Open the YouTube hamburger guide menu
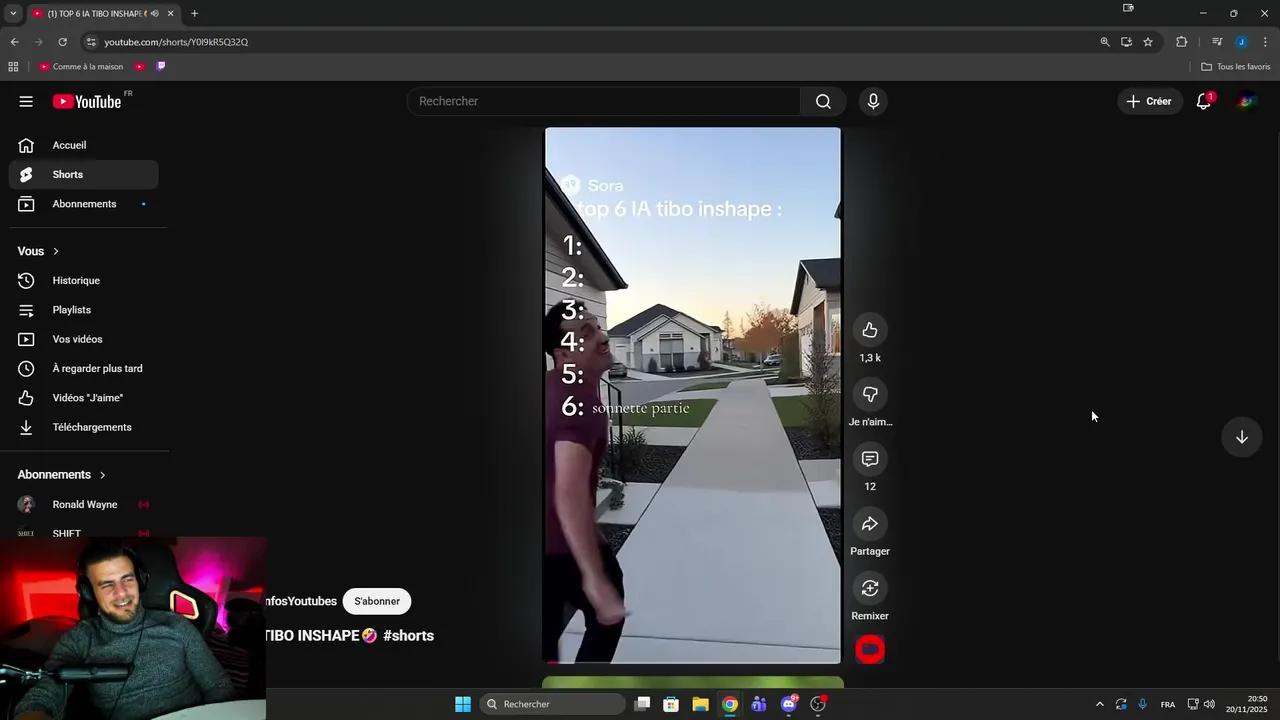1280x720 pixels. 26,101
